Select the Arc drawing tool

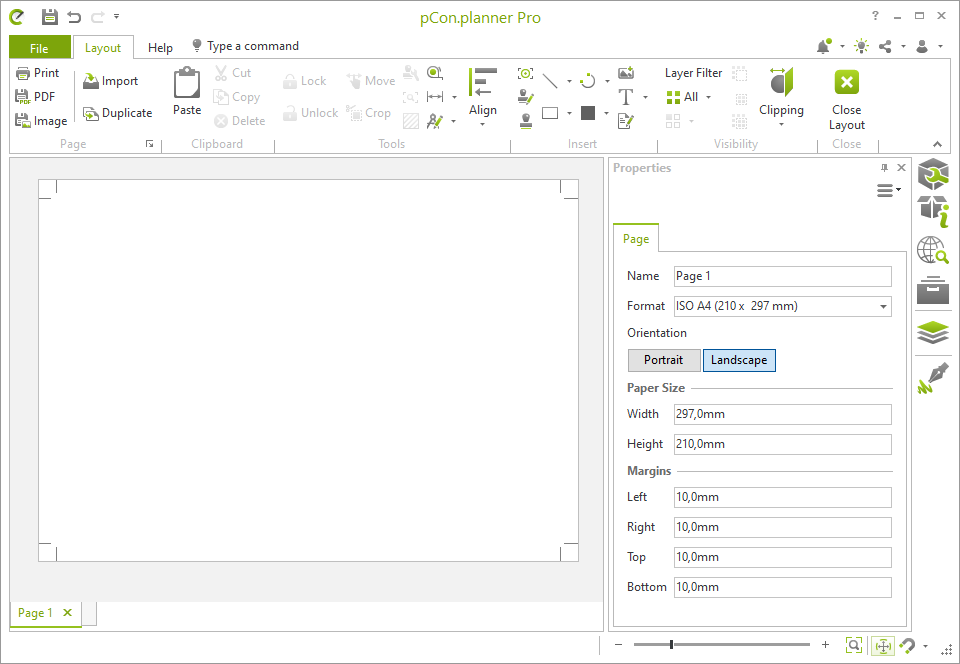(588, 81)
